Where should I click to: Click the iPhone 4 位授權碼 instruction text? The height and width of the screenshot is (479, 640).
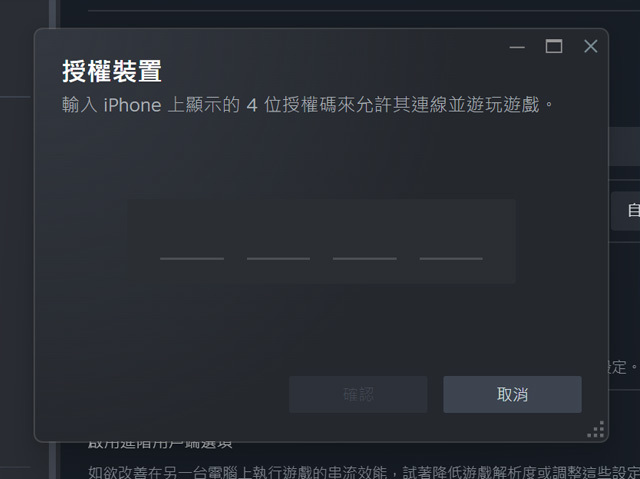coord(307,105)
